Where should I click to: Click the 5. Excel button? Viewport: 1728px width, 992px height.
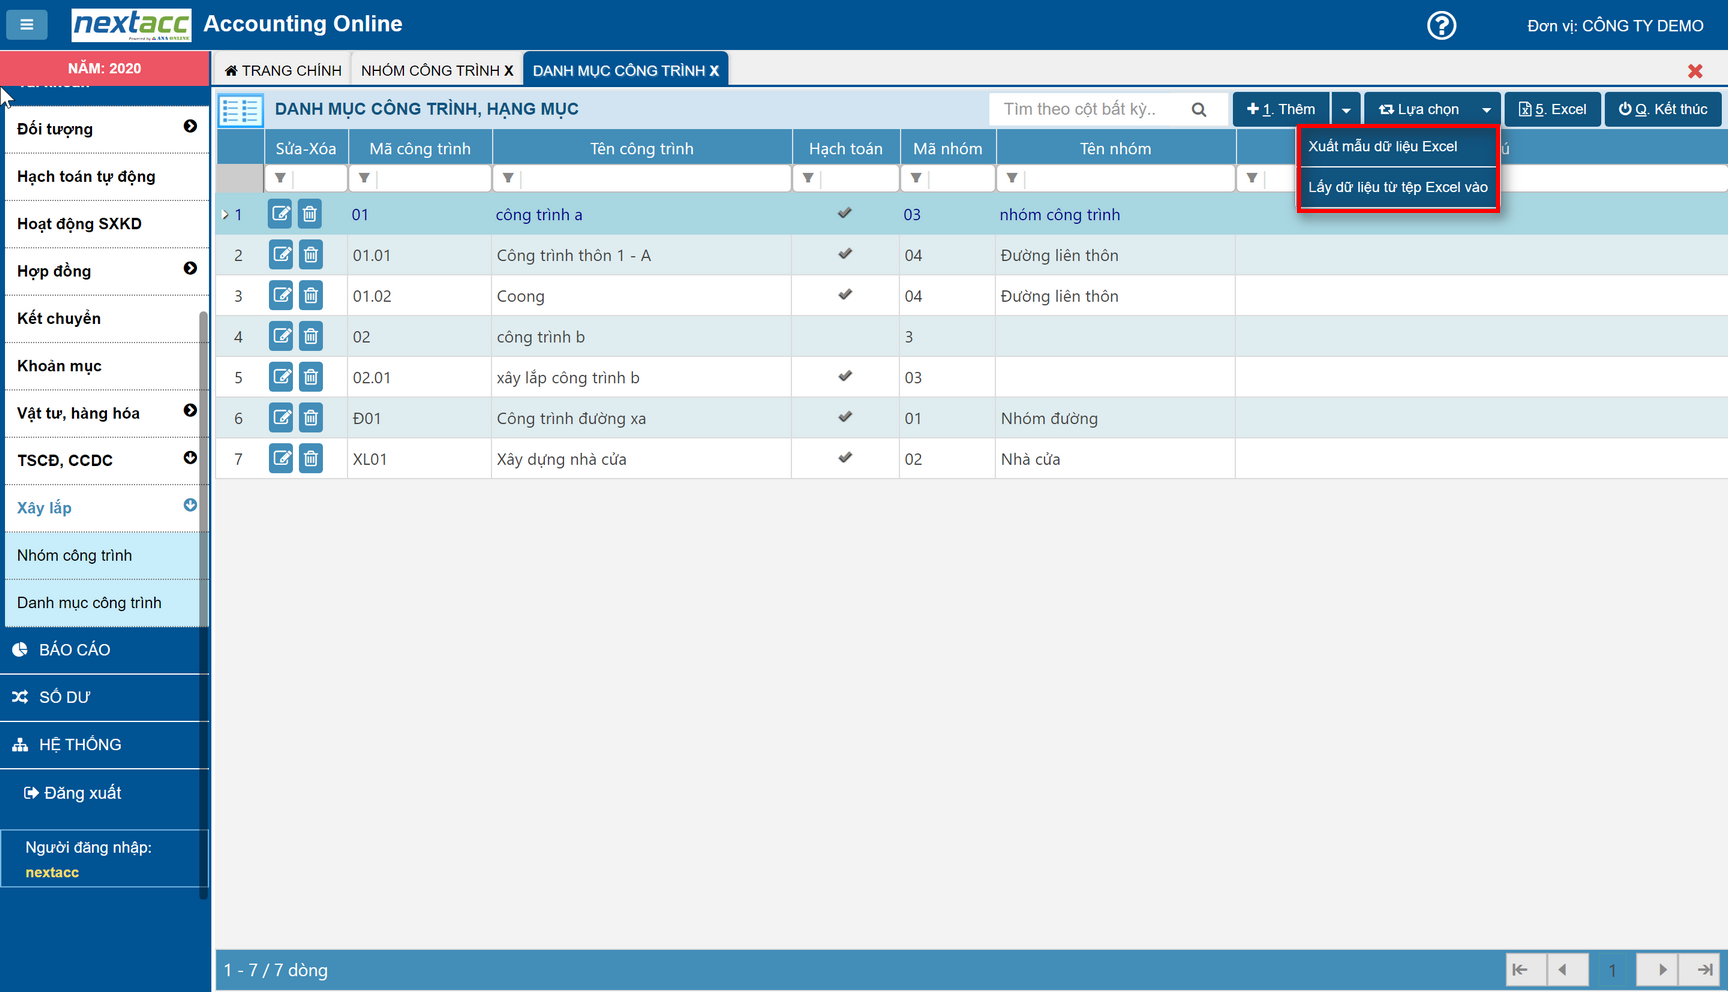[1552, 109]
